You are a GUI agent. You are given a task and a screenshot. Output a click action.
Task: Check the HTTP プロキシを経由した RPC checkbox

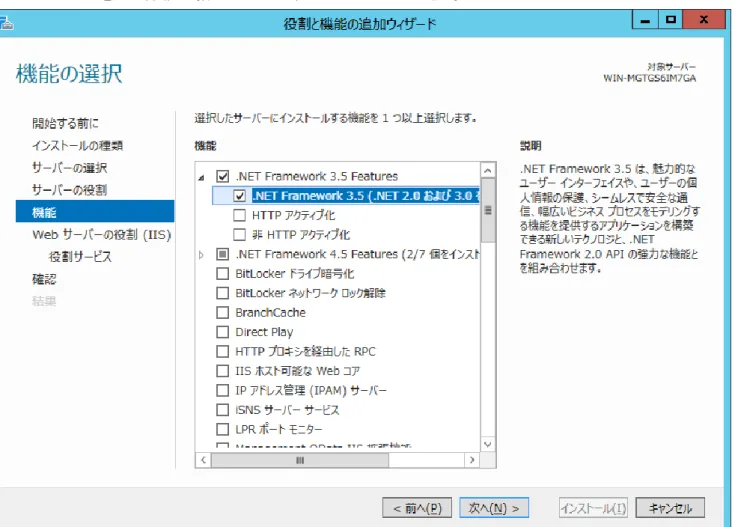click(x=223, y=351)
